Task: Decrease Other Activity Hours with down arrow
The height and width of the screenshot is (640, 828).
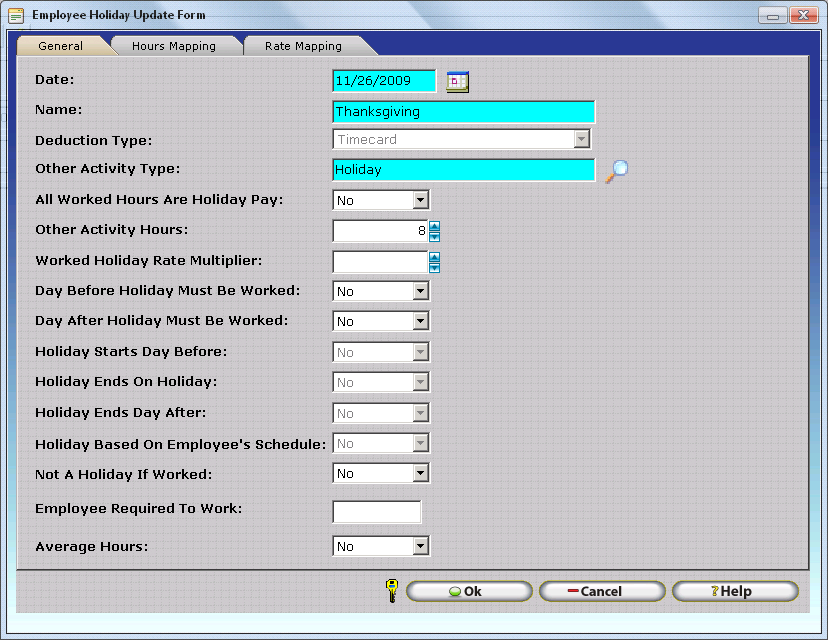Action: (434, 237)
